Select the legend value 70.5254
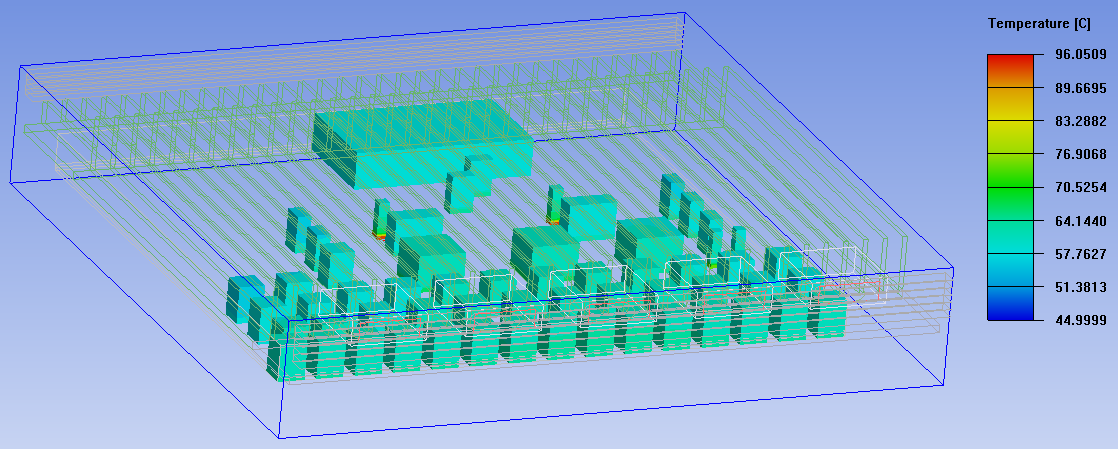Viewport: 1118px width, 449px height. click(x=1080, y=187)
